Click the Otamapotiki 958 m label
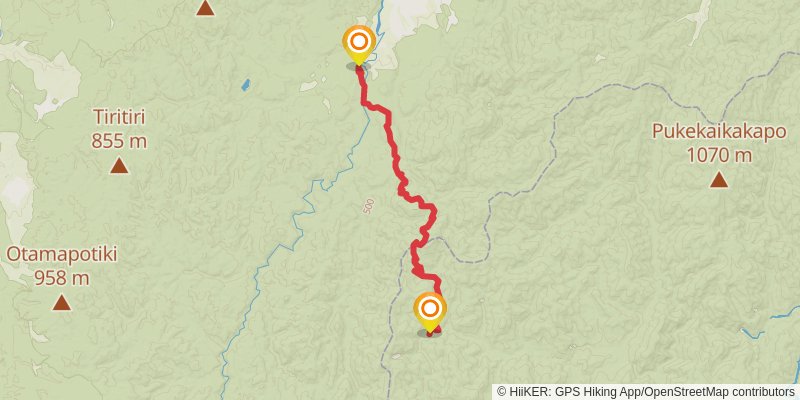The image size is (800, 400). (x=62, y=266)
